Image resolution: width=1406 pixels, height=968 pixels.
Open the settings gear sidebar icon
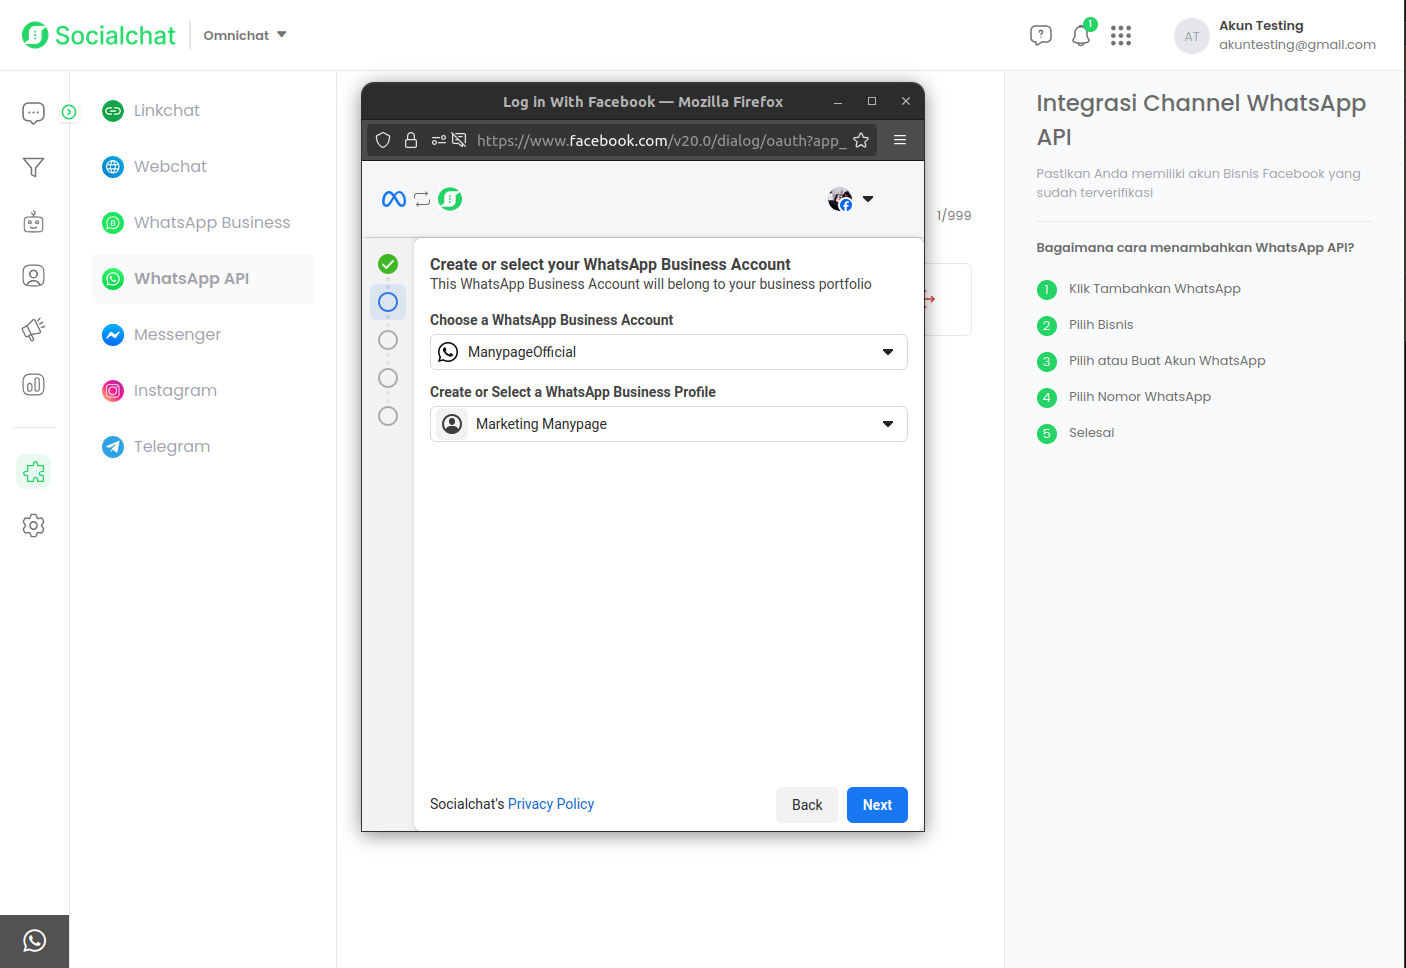(33, 525)
